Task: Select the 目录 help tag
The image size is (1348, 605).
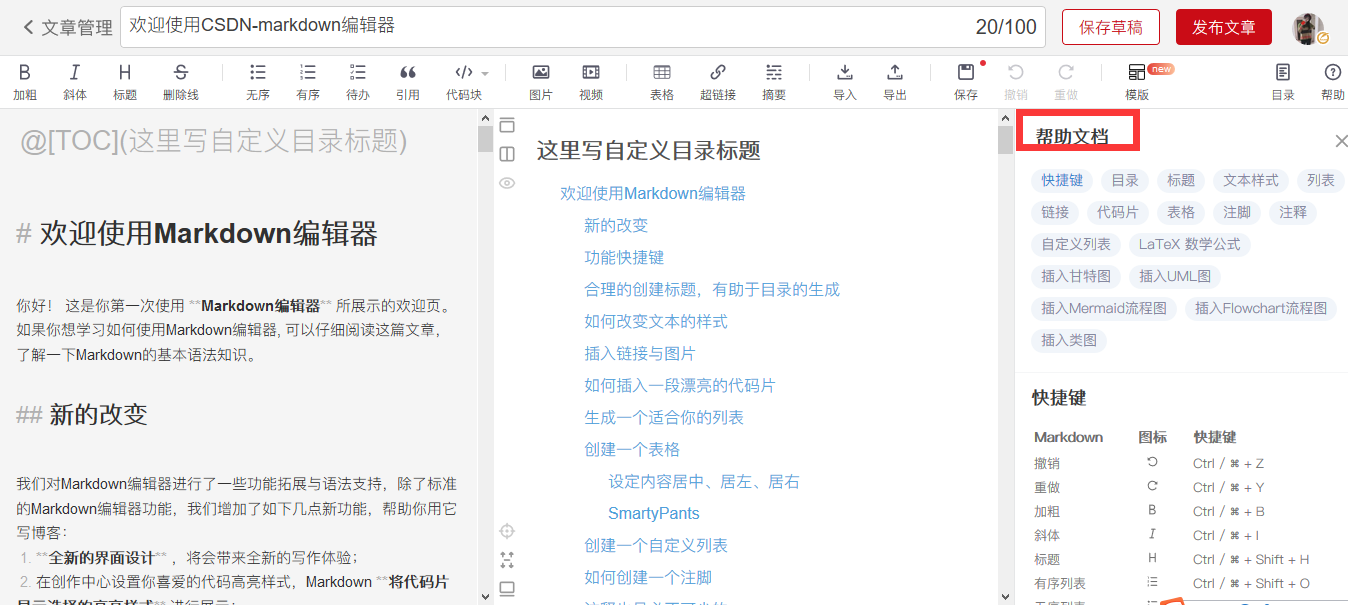Action: pos(1125,180)
